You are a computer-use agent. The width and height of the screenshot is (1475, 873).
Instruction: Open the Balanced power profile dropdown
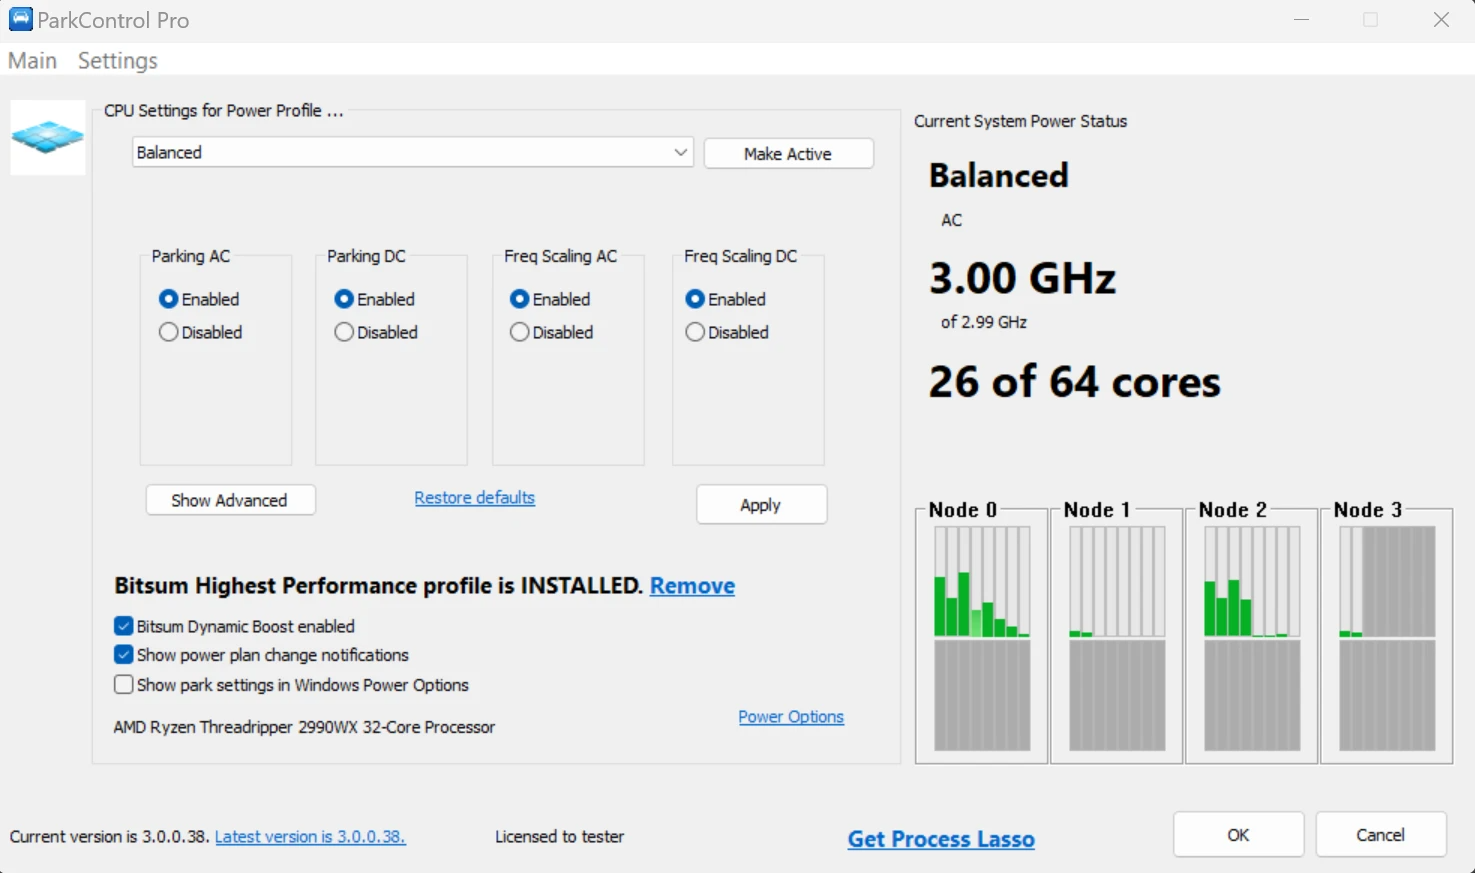pos(412,153)
